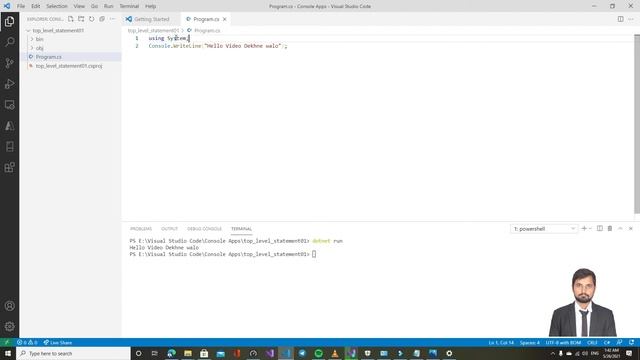Image resolution: width=640 pixels, height=360 pixels.
Task: Open the Selection menu
Action: (57, 6)
